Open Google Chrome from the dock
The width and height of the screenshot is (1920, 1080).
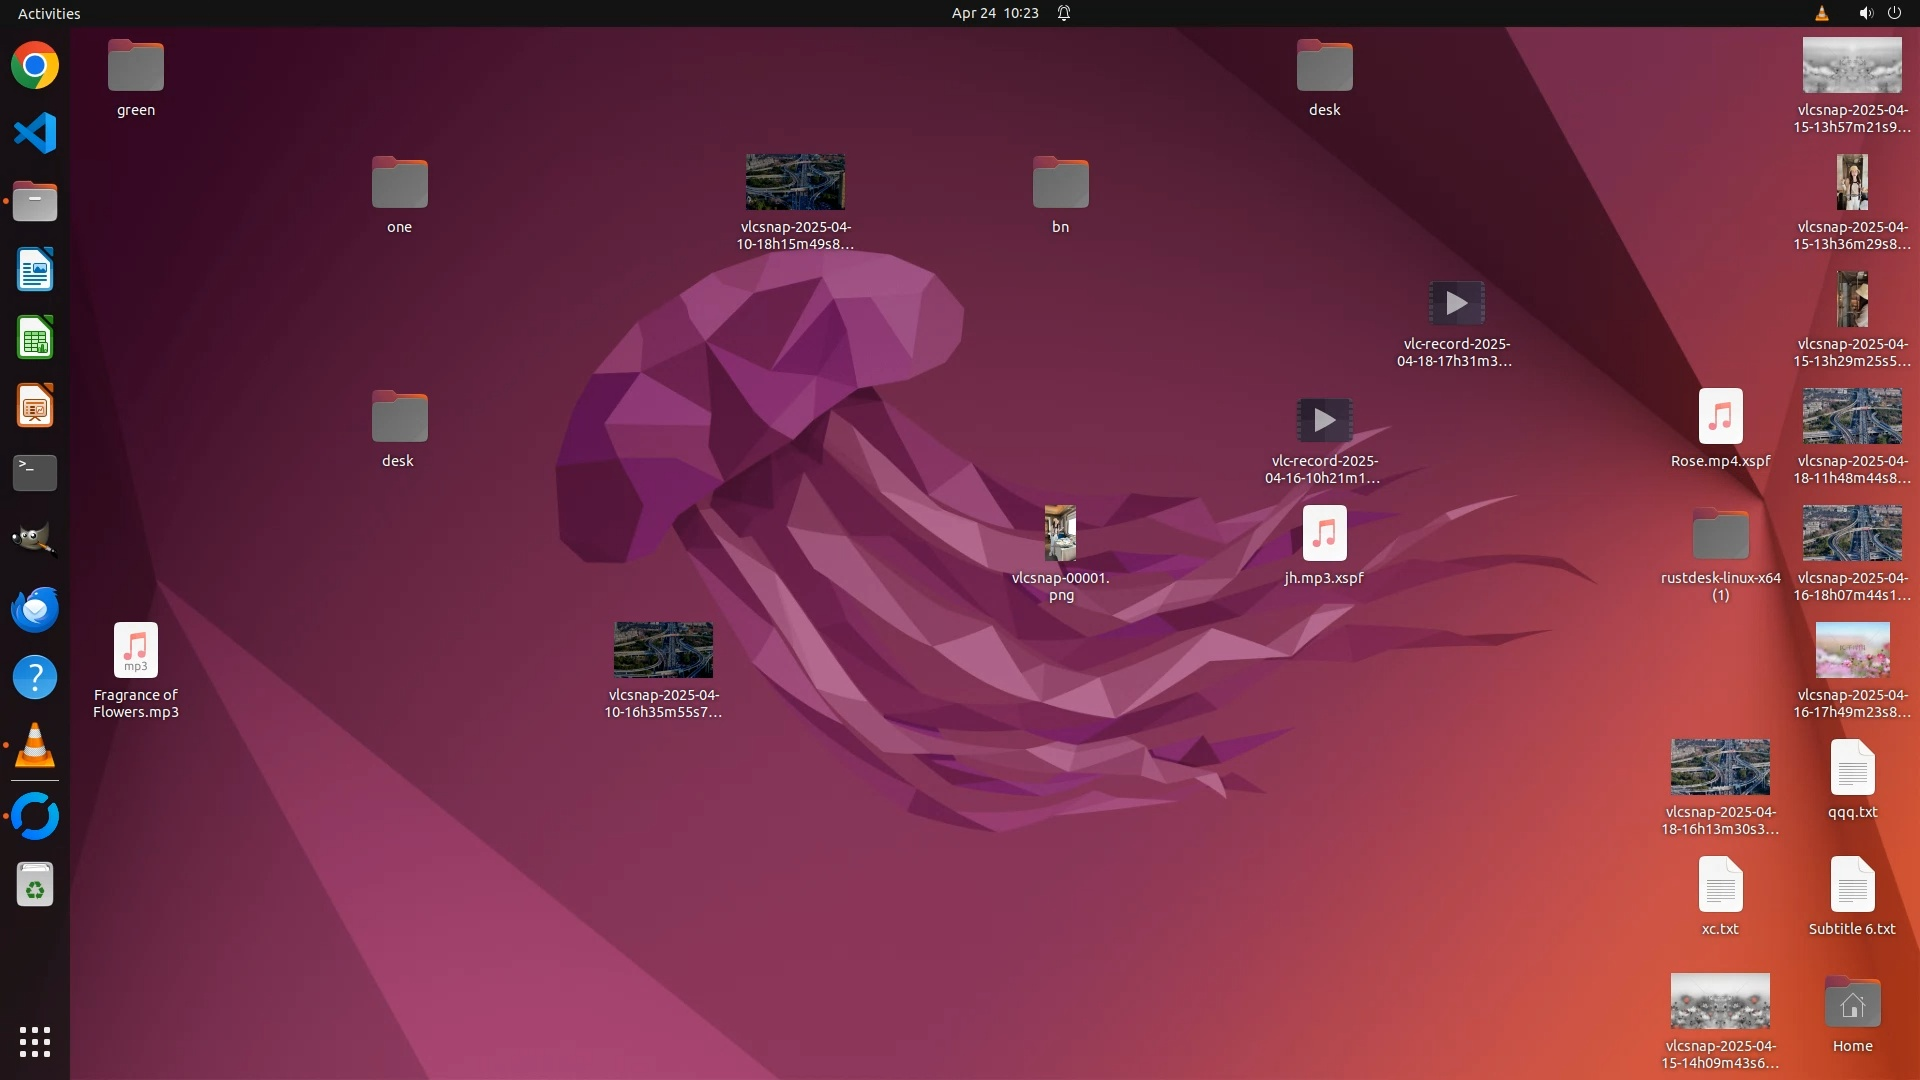click(x=35, y=66)
